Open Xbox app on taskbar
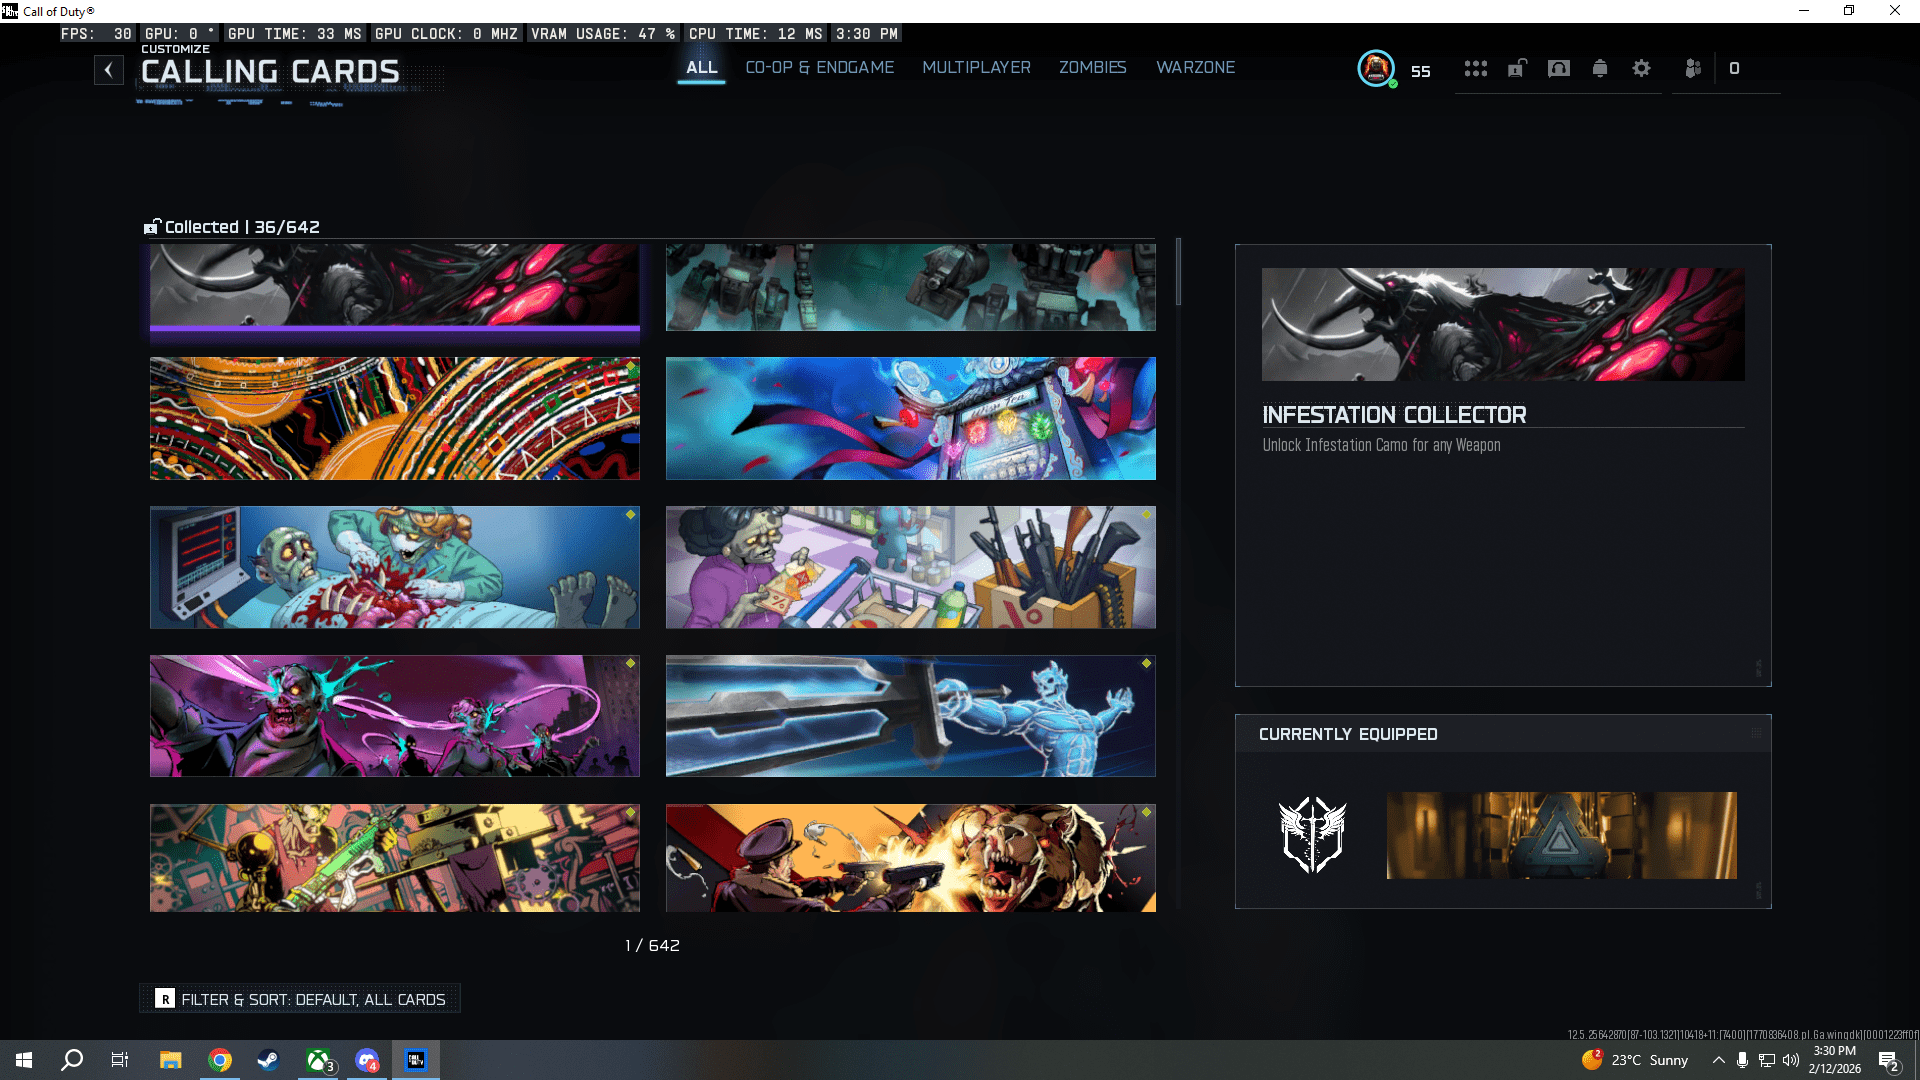This screenshot has height=1080, width=1920. click(318, 1060)
